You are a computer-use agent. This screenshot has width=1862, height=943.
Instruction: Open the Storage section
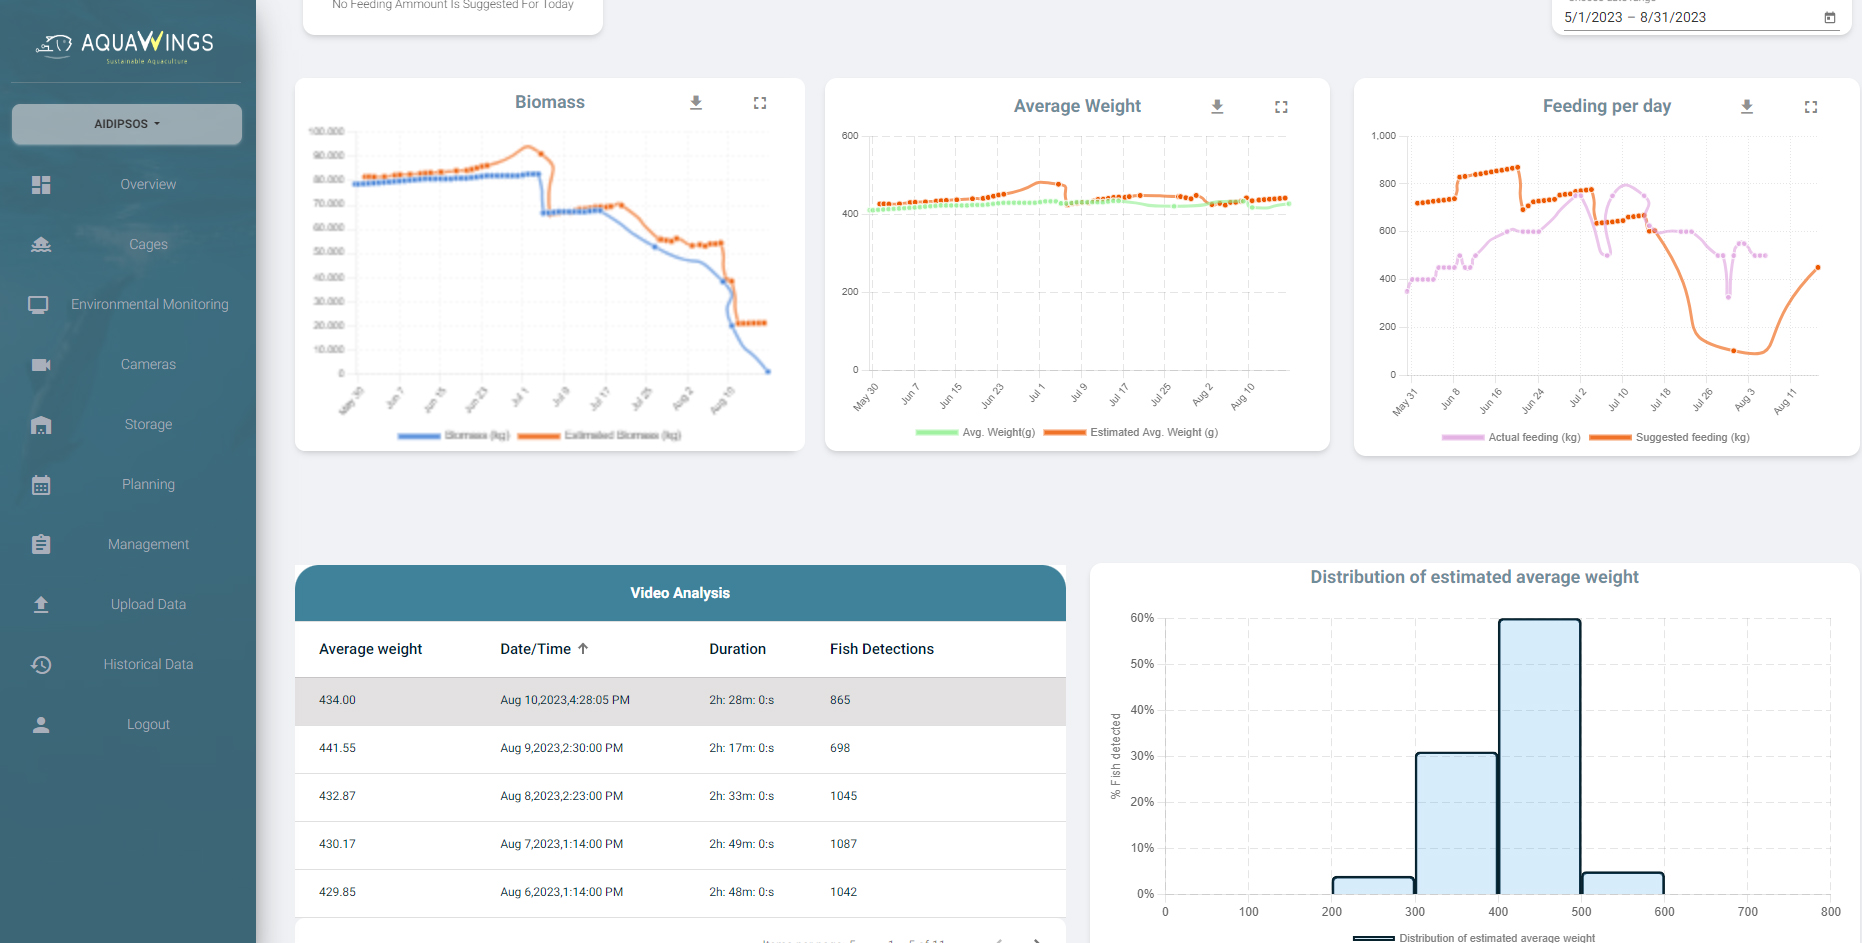[148, 424]
